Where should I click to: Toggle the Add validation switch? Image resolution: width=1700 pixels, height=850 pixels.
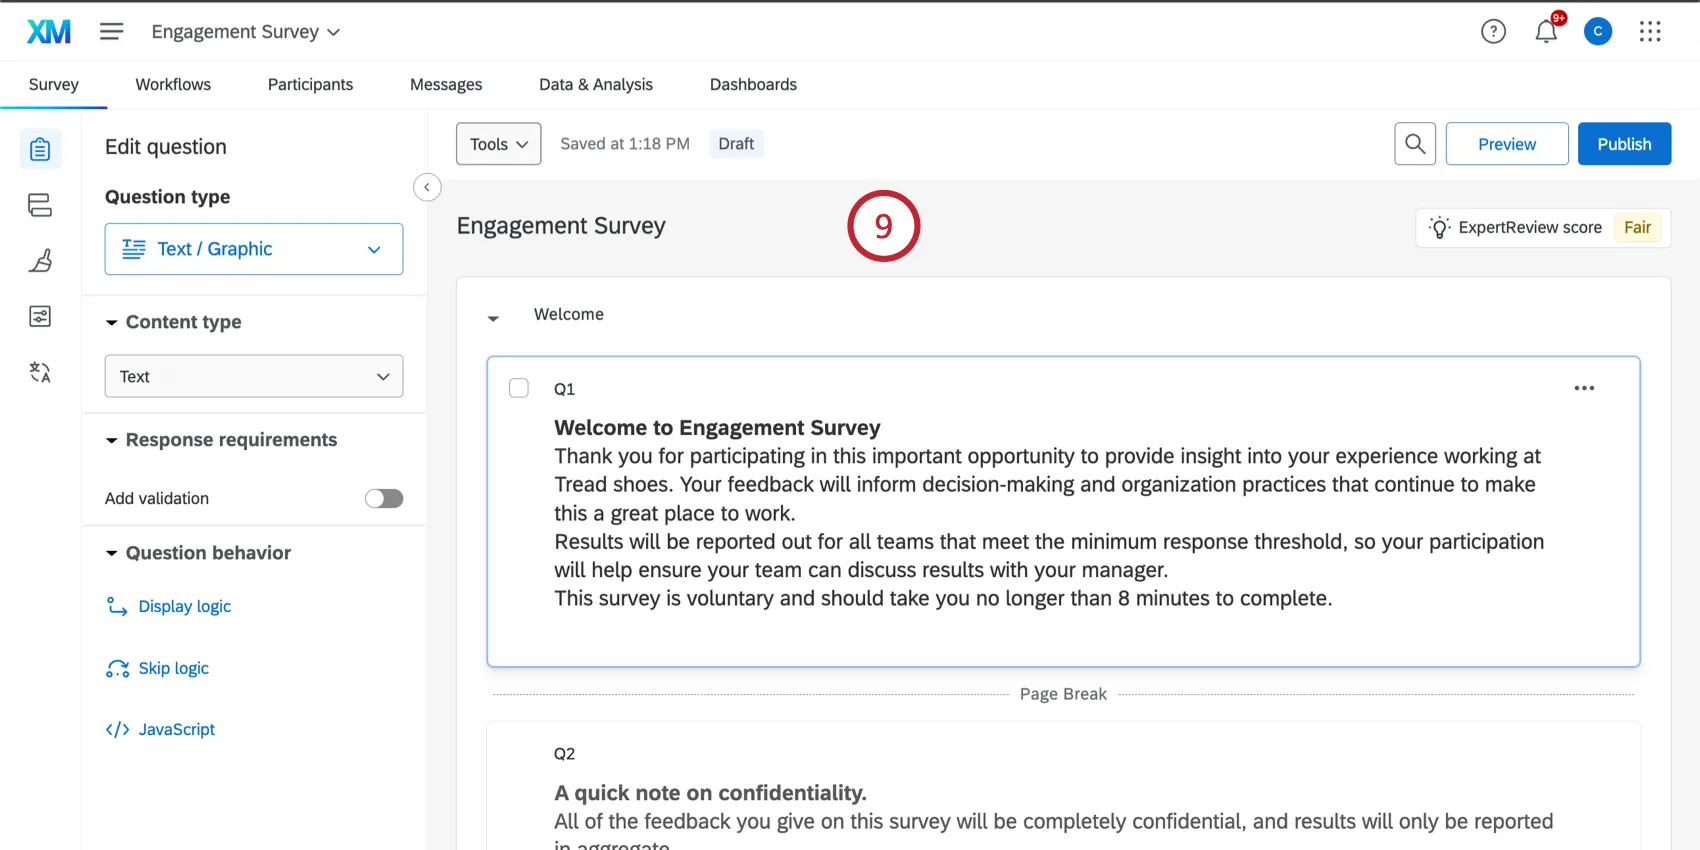coord(384,498)
